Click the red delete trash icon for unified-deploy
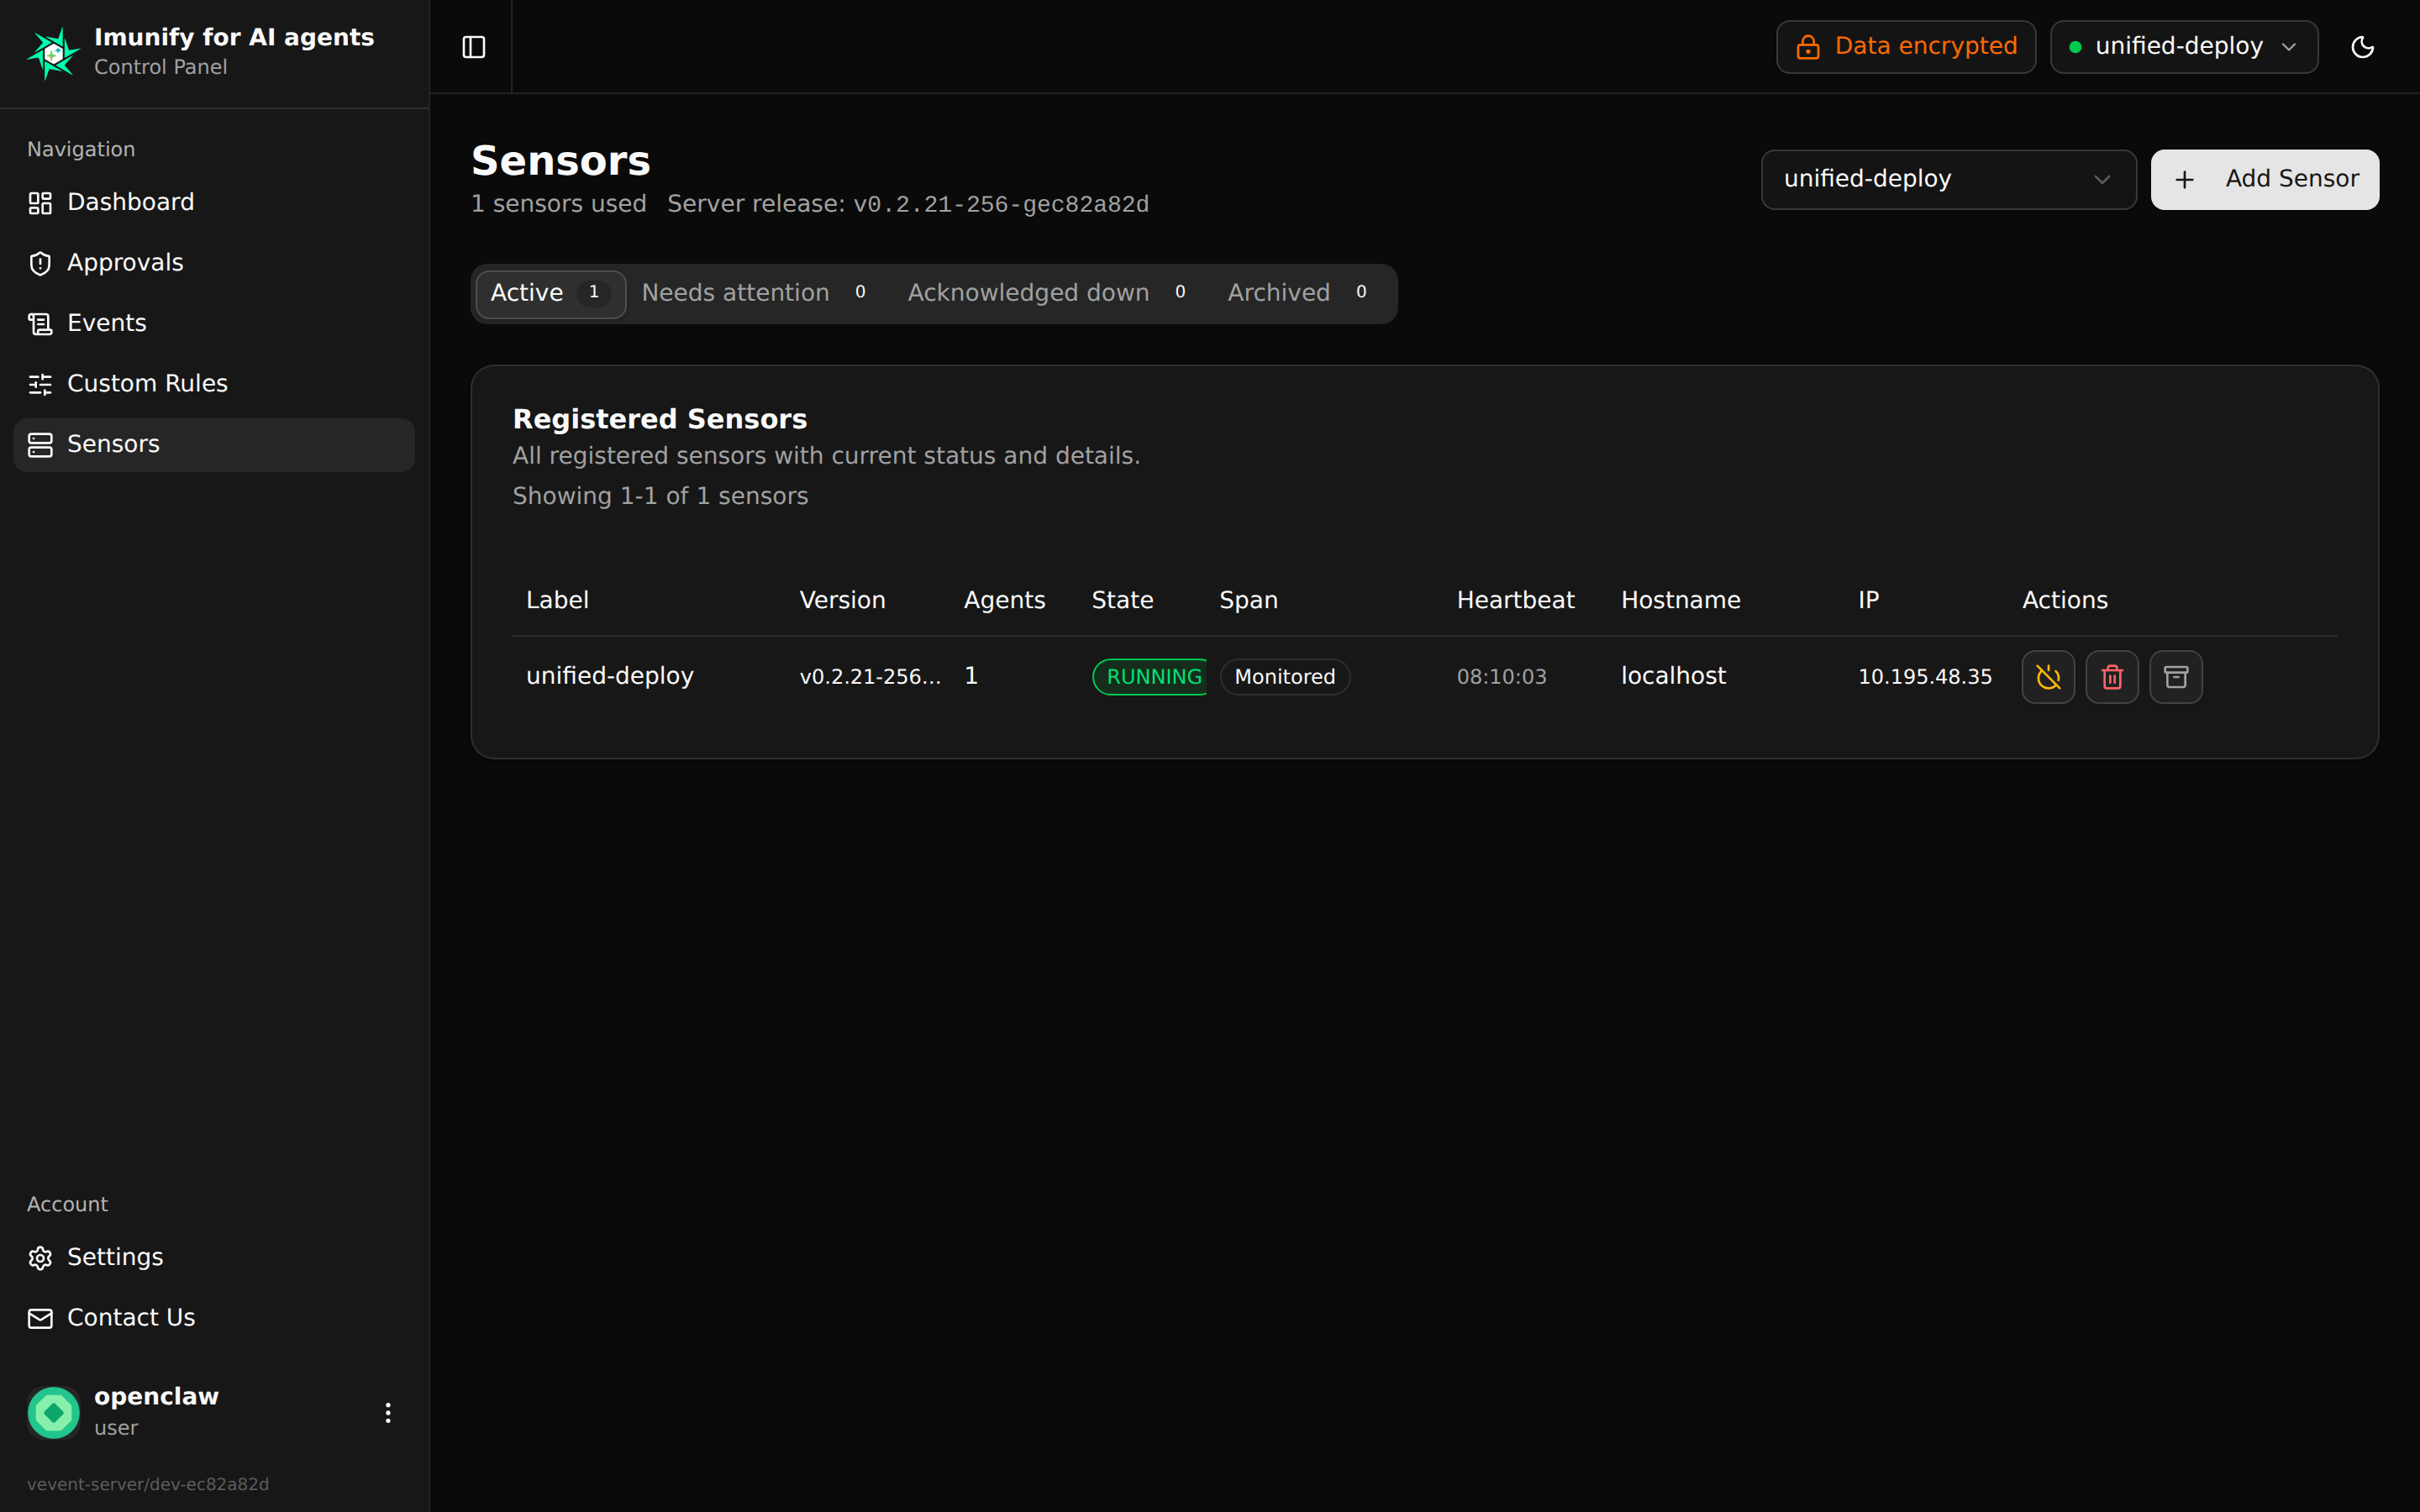Viewport: 2420px width, 1512px height. [2112, 677]
